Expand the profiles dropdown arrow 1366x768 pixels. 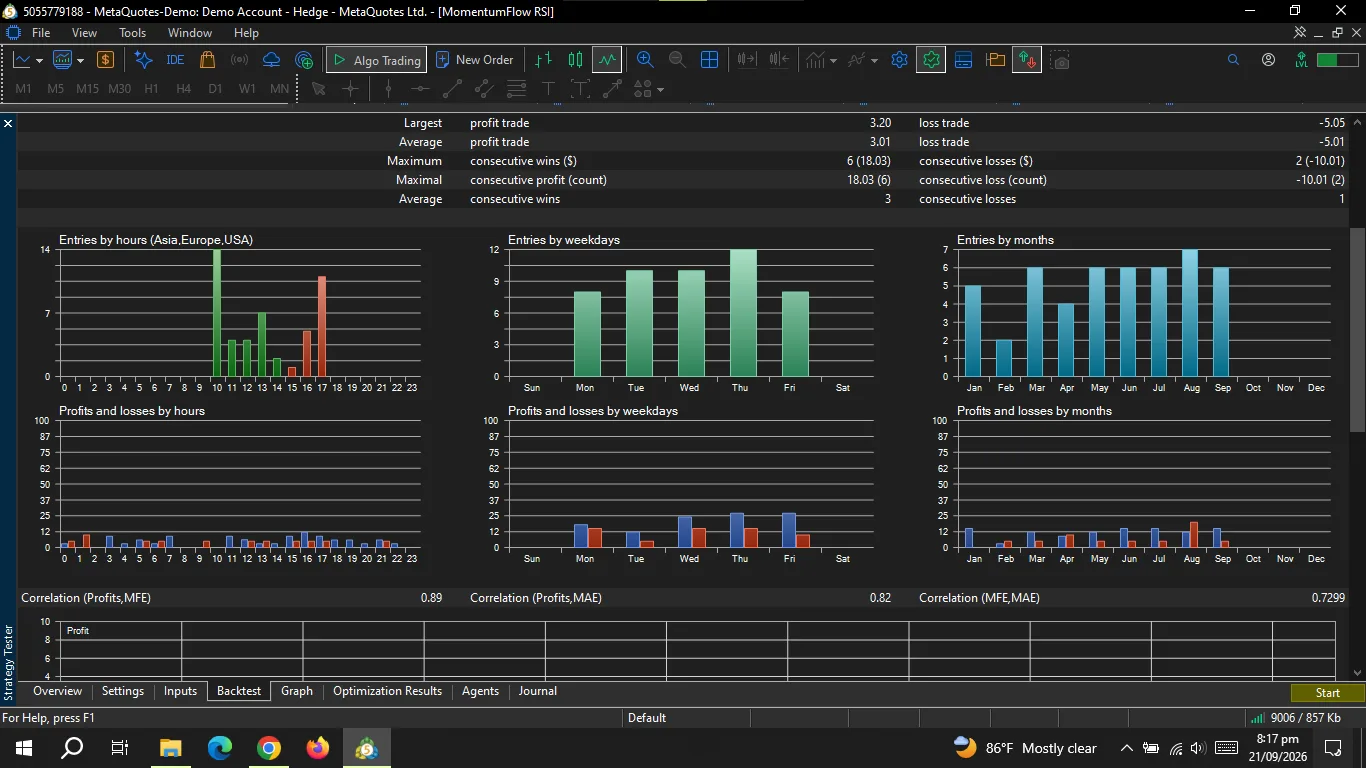[x=78, y=61]
